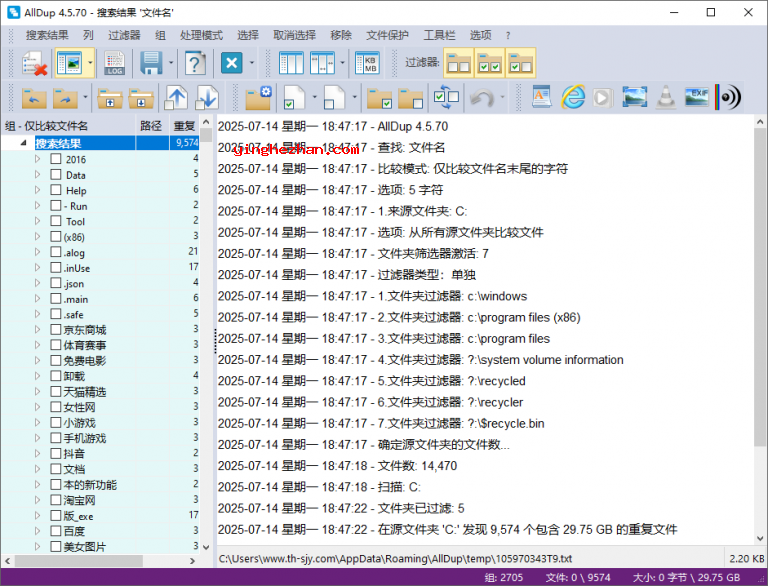Click the first filter folder icon
Viewport: 768px width, 586px height.
click(458, 63)
